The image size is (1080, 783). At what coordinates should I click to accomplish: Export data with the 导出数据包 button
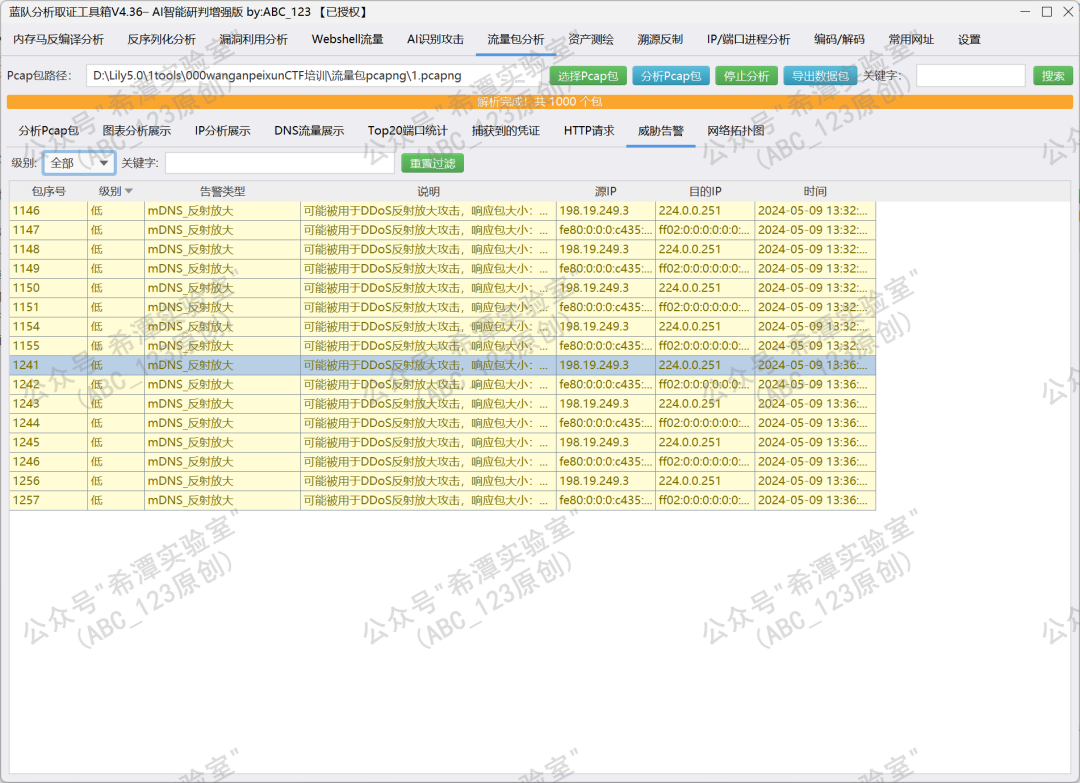pyautogui.click(x=820, y=76)
